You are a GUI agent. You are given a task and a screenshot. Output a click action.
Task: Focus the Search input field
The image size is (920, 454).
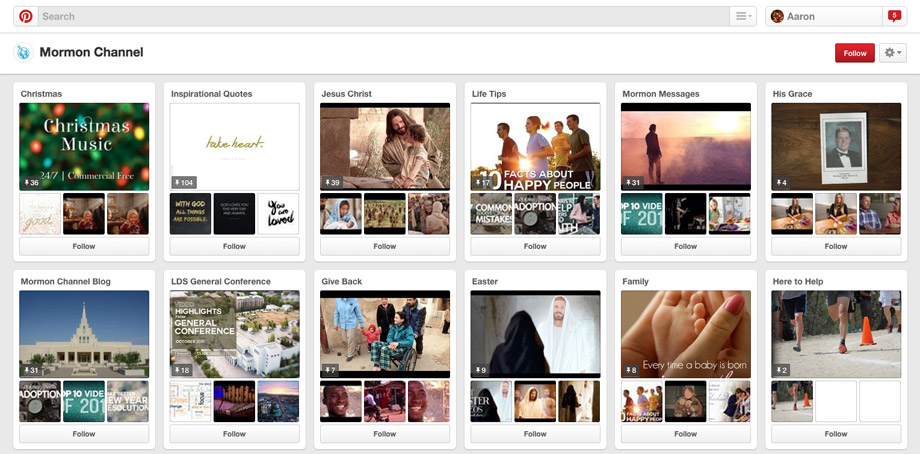pos(384,16)
